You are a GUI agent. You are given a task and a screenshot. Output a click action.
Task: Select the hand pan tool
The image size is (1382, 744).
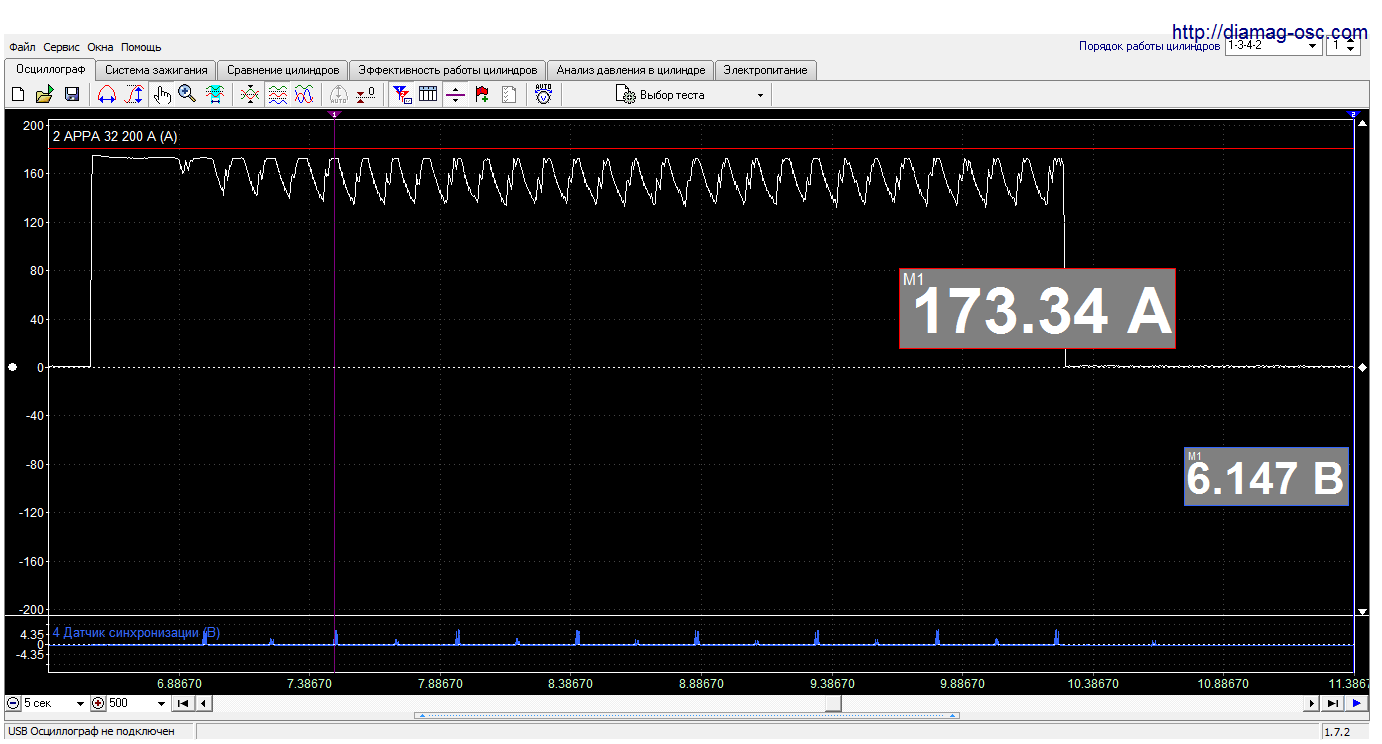coord(162,94)
